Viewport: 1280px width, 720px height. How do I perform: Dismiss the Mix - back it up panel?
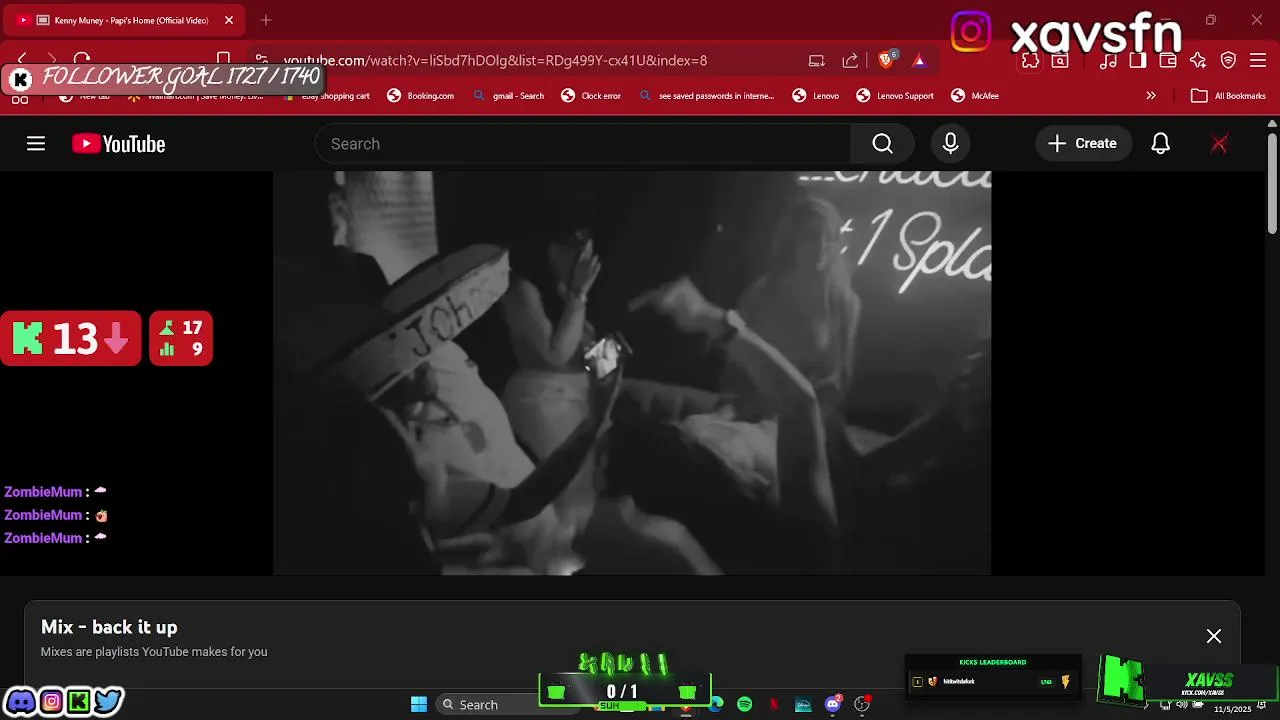1213,636
